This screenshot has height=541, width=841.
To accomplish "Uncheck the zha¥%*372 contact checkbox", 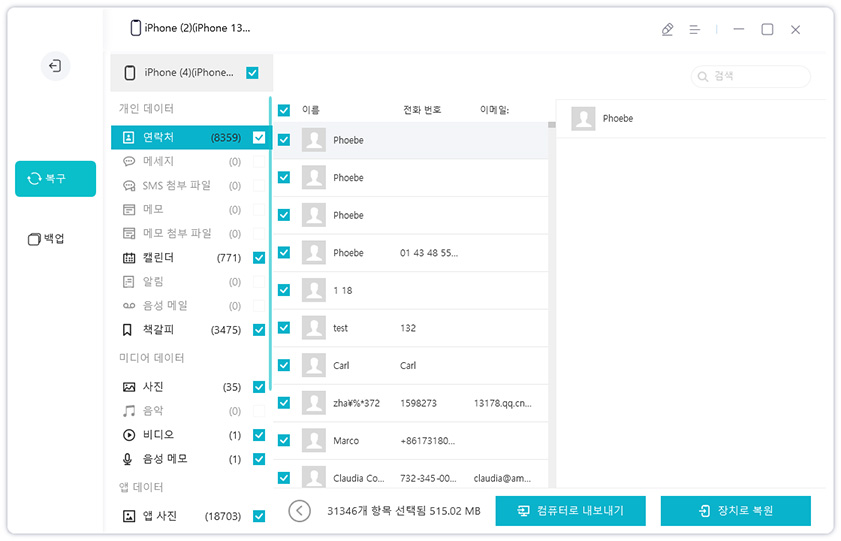I will pyautogui.click(x=284, y=403).
